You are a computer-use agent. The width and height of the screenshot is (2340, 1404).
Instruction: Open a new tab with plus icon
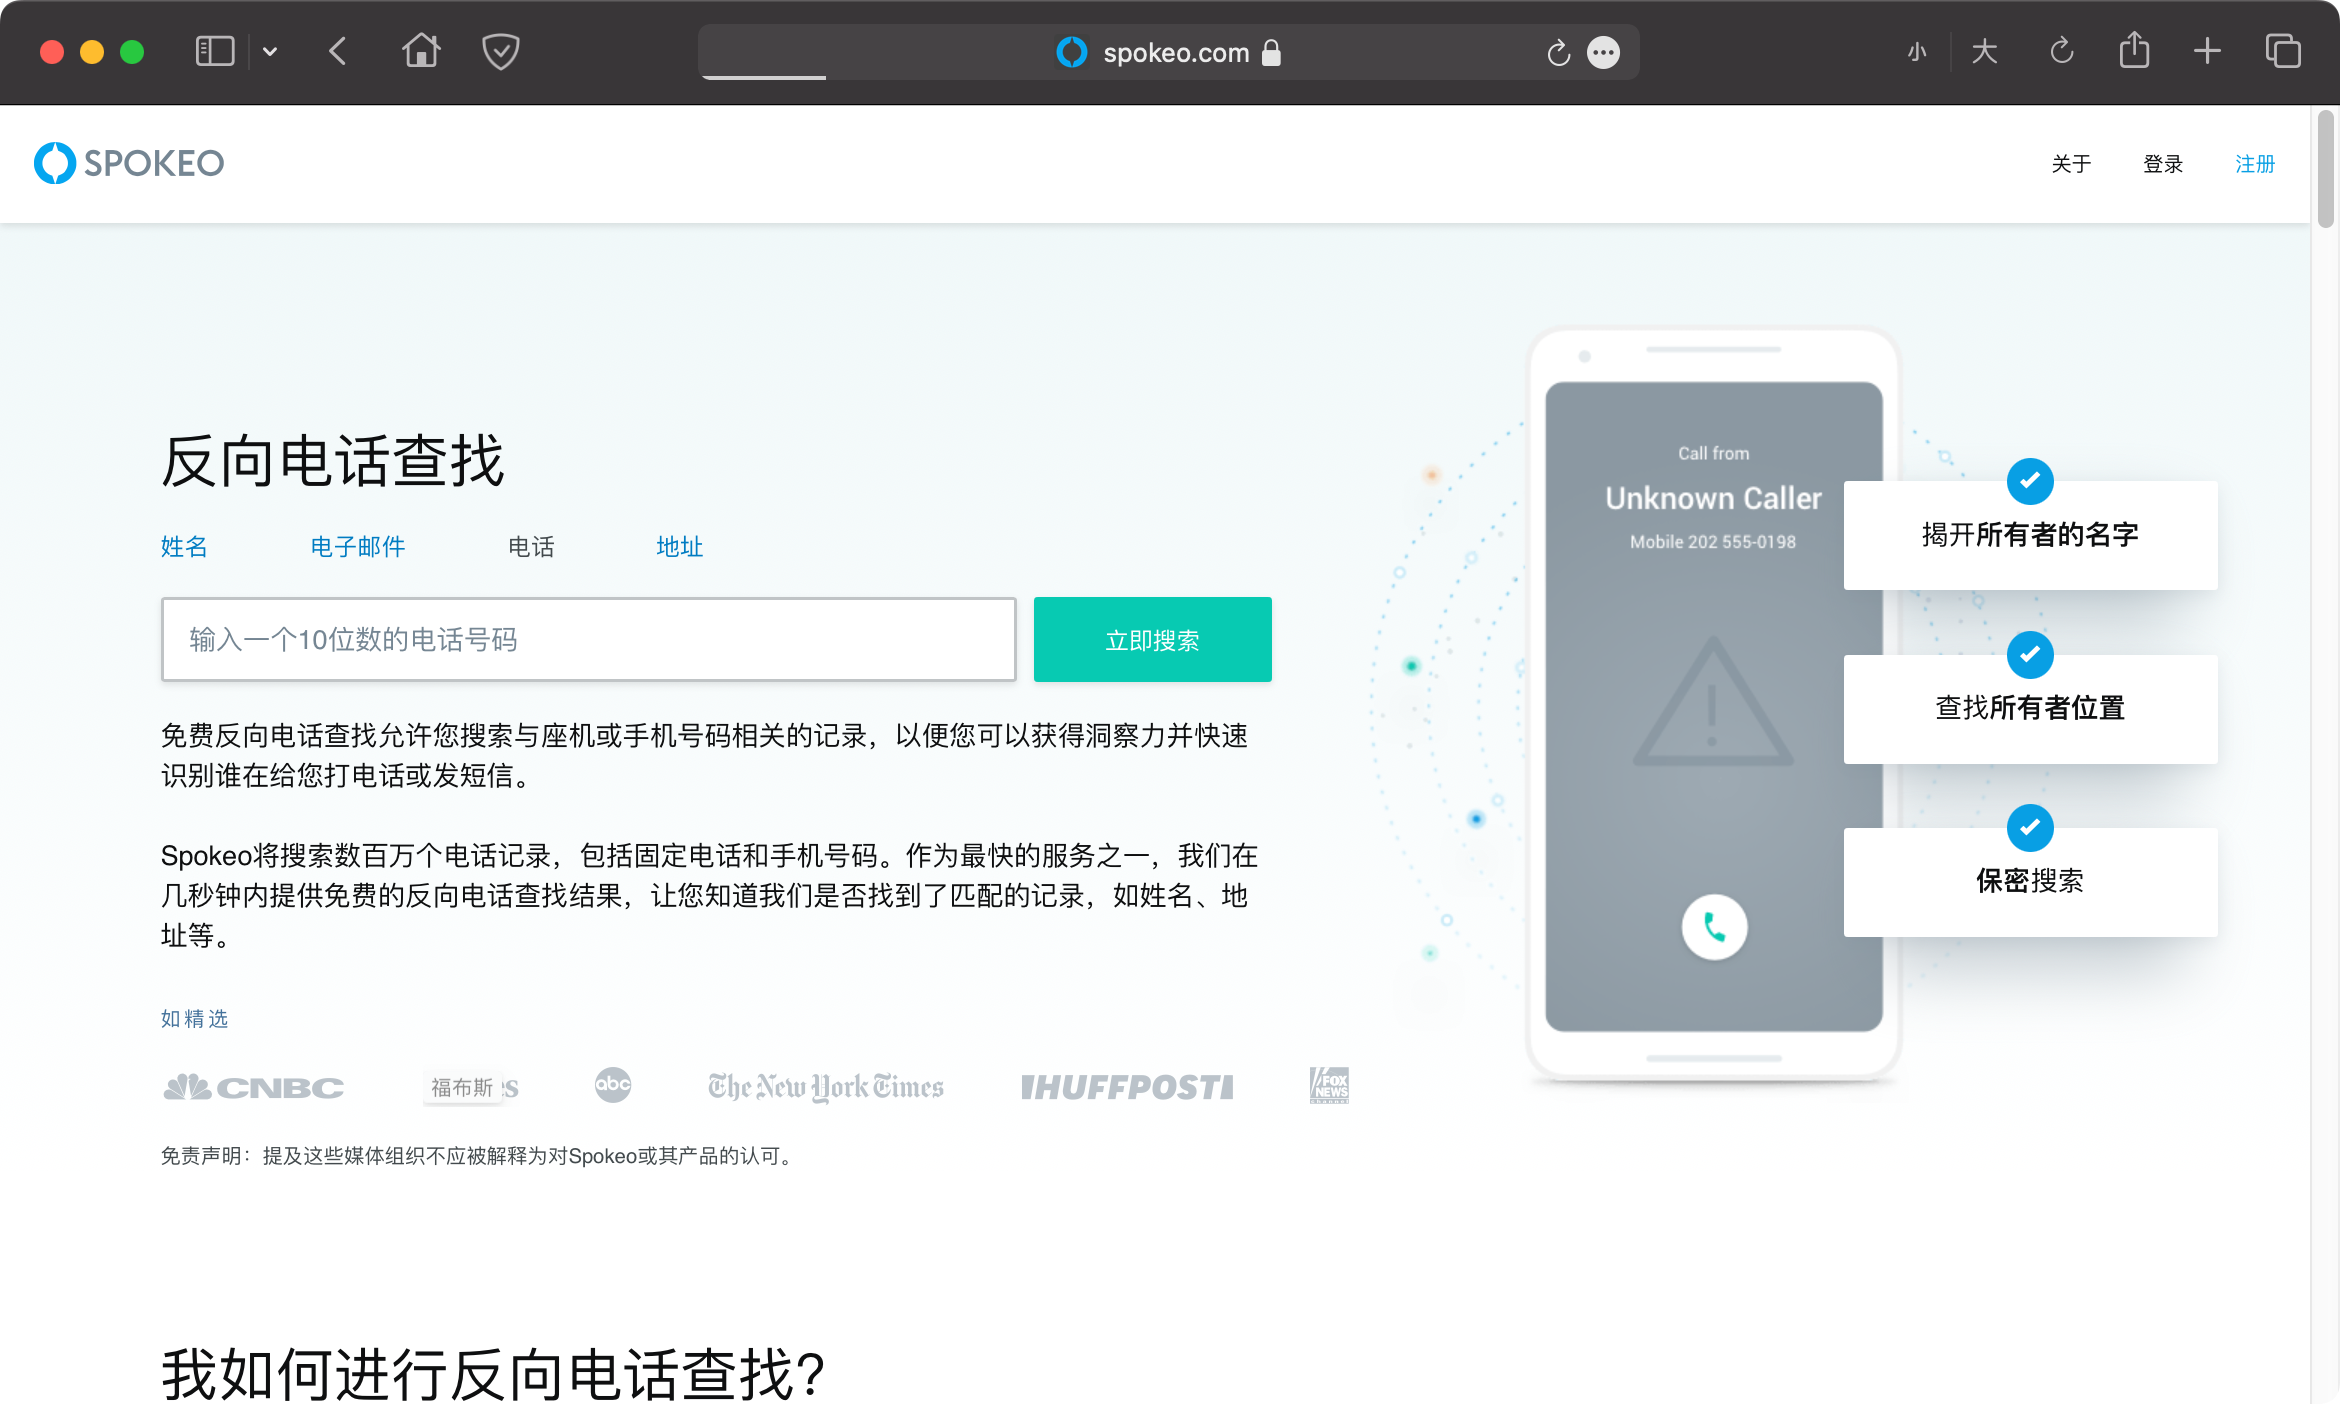pos(2207,51)
